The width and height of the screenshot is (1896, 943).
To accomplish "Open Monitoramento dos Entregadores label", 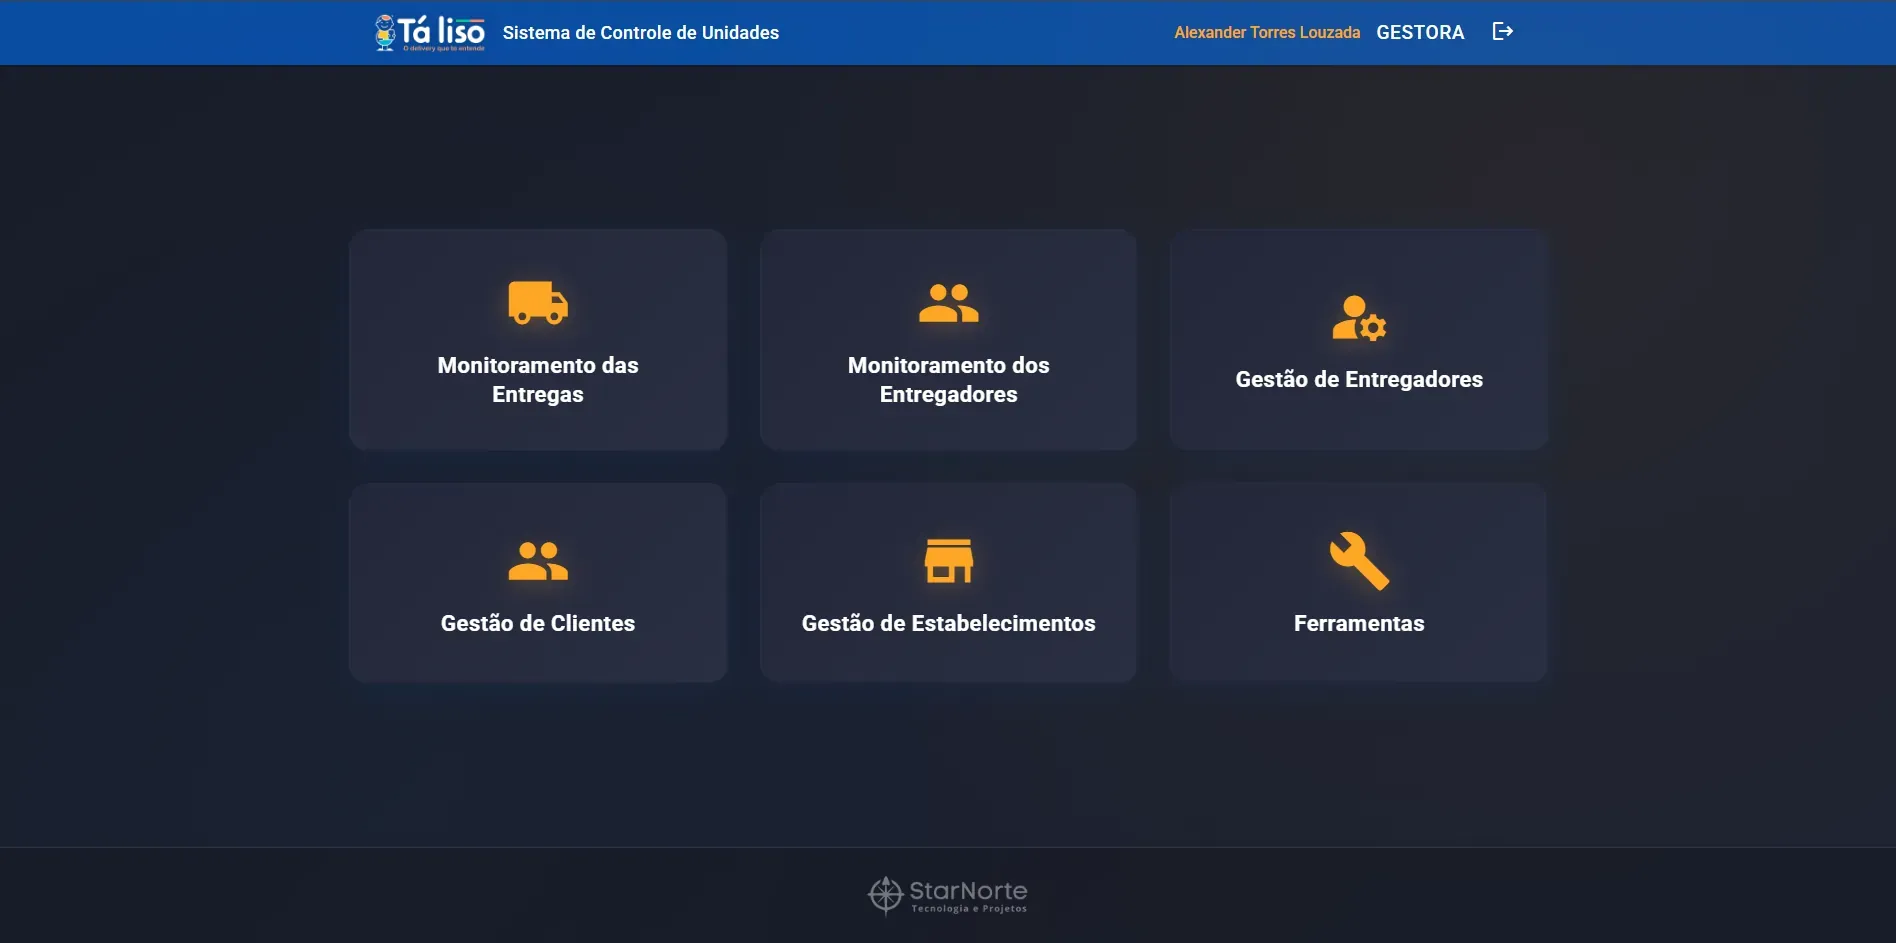I will pos(948,380).
